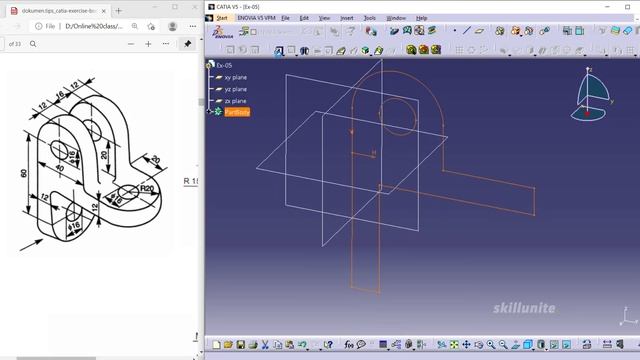The width and height of the screenshot is (640, 360).
Task: Click the Open folder icon
Action: point(228,345)
